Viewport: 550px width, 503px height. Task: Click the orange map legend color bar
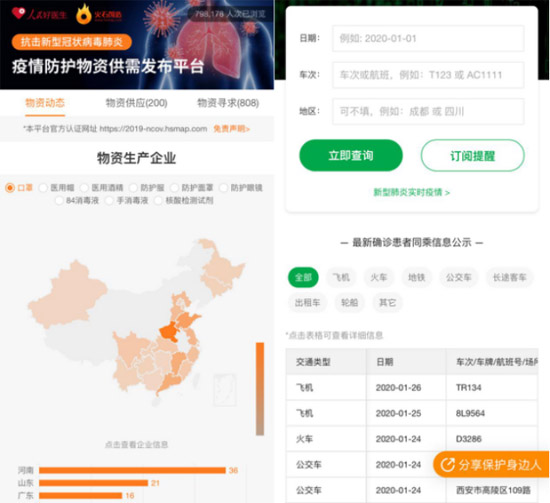coord(260,389)
